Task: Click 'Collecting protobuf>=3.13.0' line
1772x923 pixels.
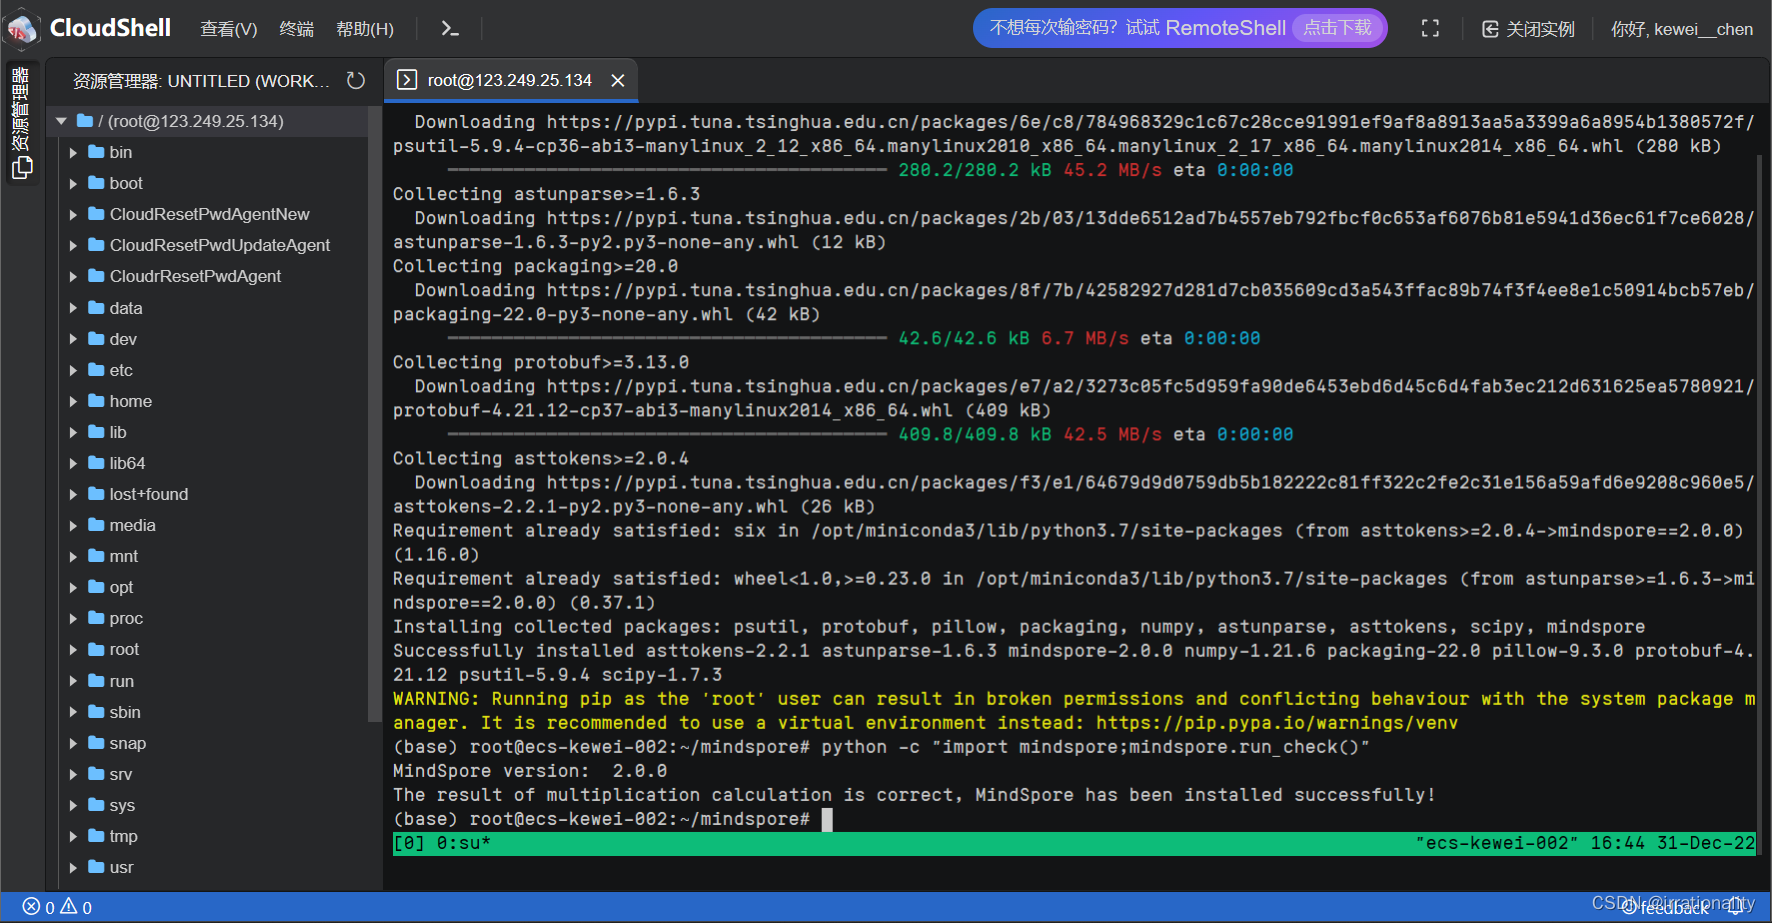Action: coord(541,362)
